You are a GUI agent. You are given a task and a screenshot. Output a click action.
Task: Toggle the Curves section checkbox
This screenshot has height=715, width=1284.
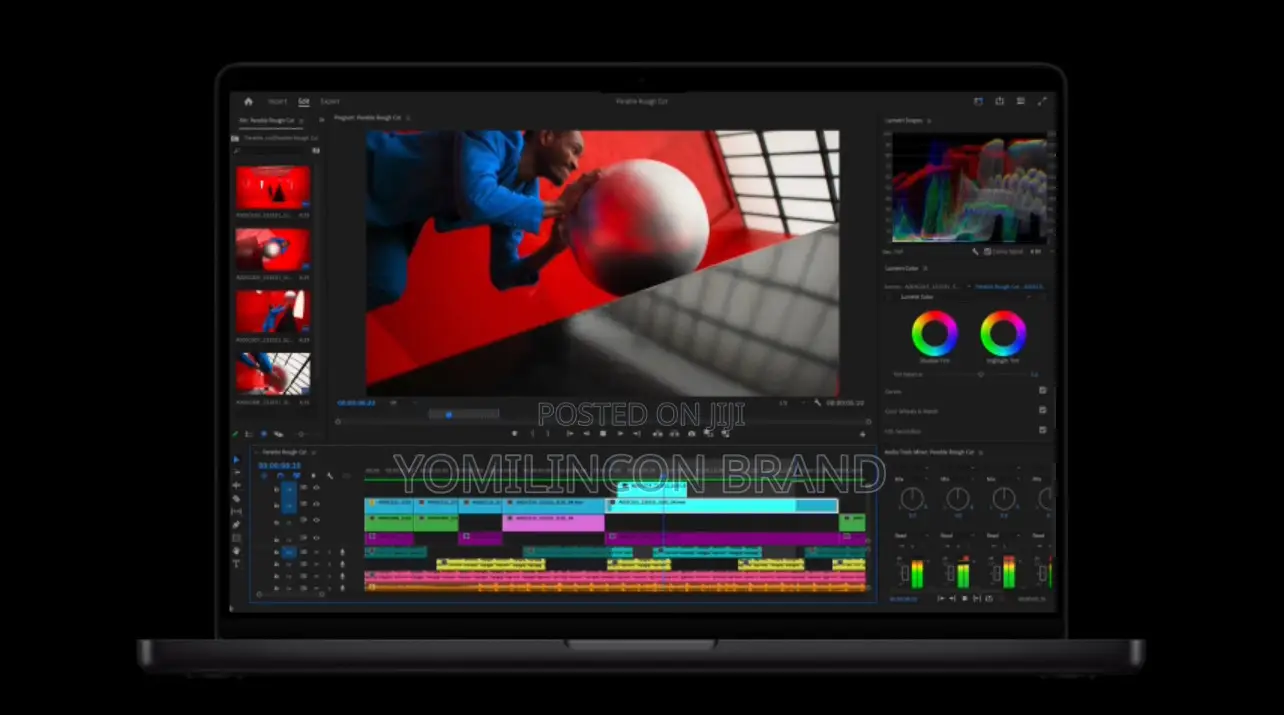click(x=1042, y=391)
